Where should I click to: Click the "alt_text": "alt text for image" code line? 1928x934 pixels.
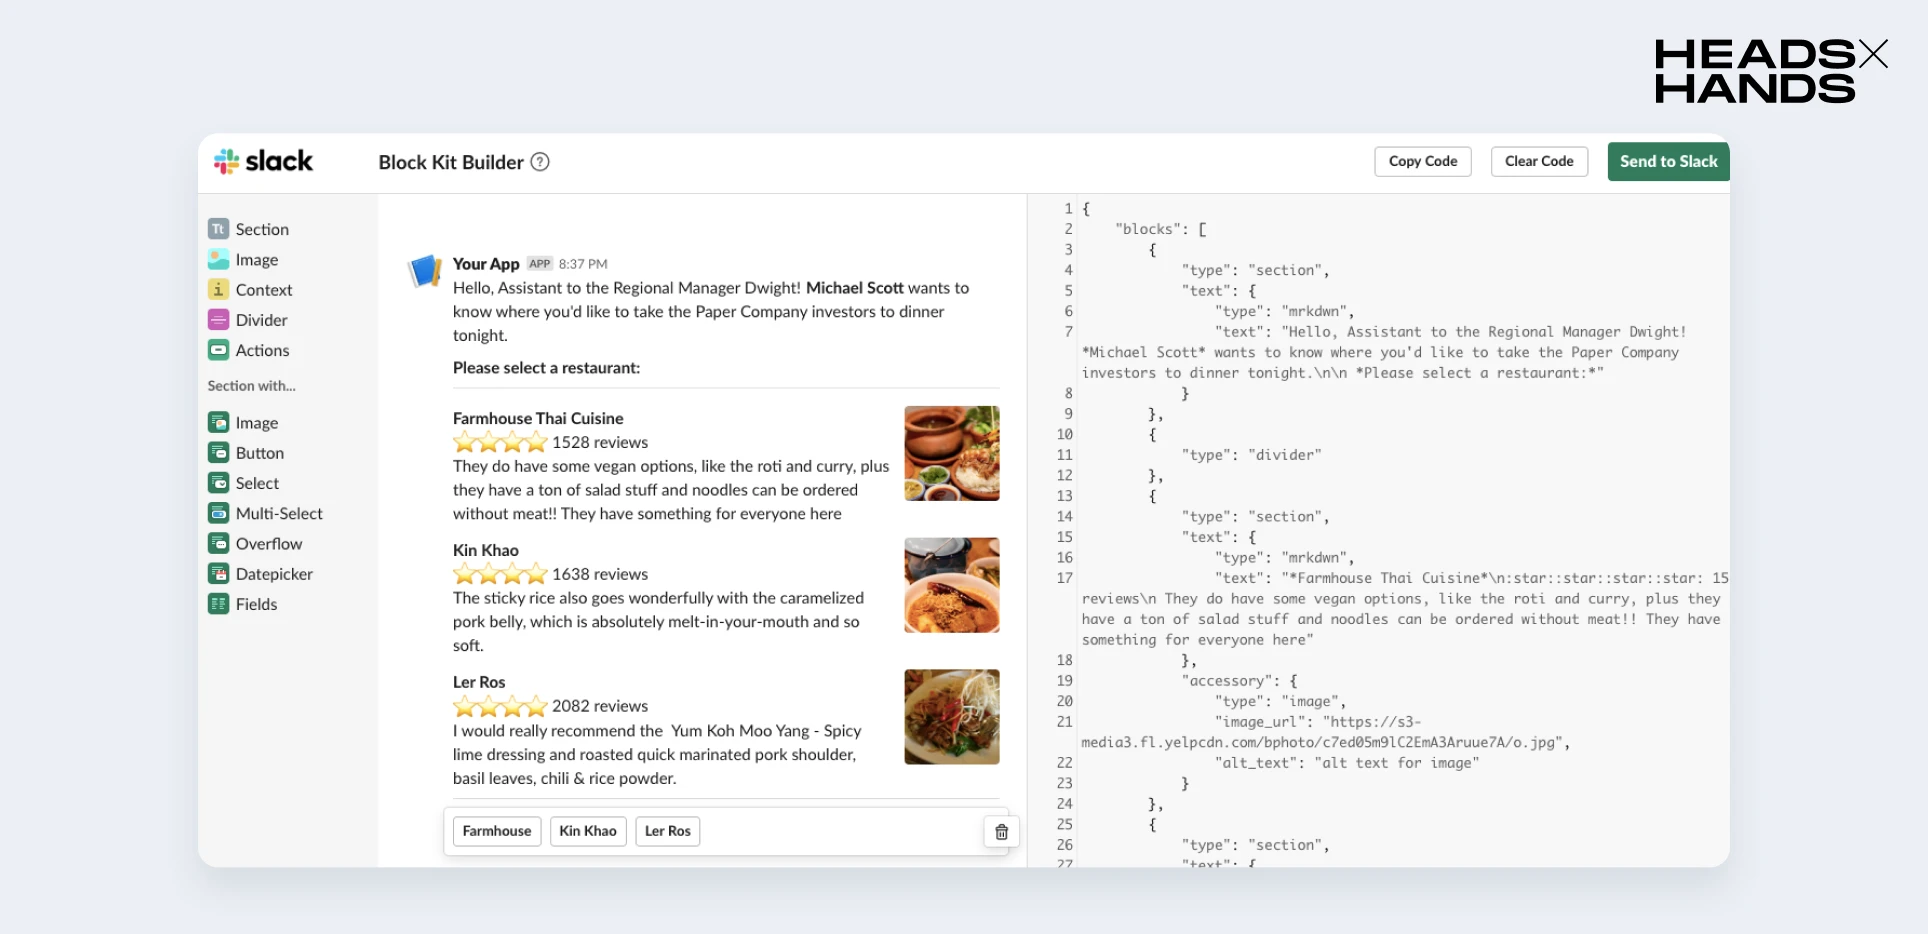1347,763
